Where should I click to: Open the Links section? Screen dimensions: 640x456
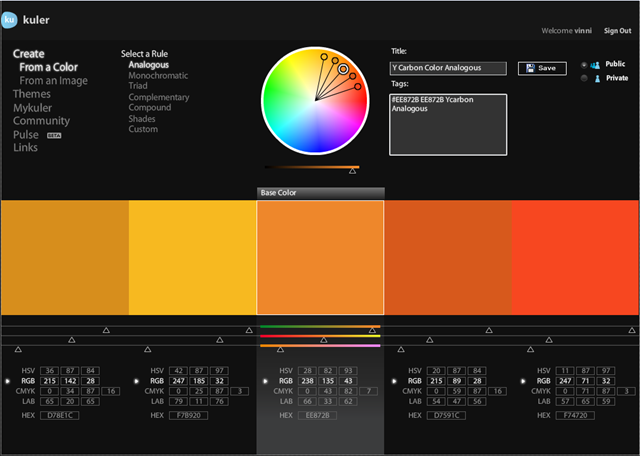click(25, 147)
